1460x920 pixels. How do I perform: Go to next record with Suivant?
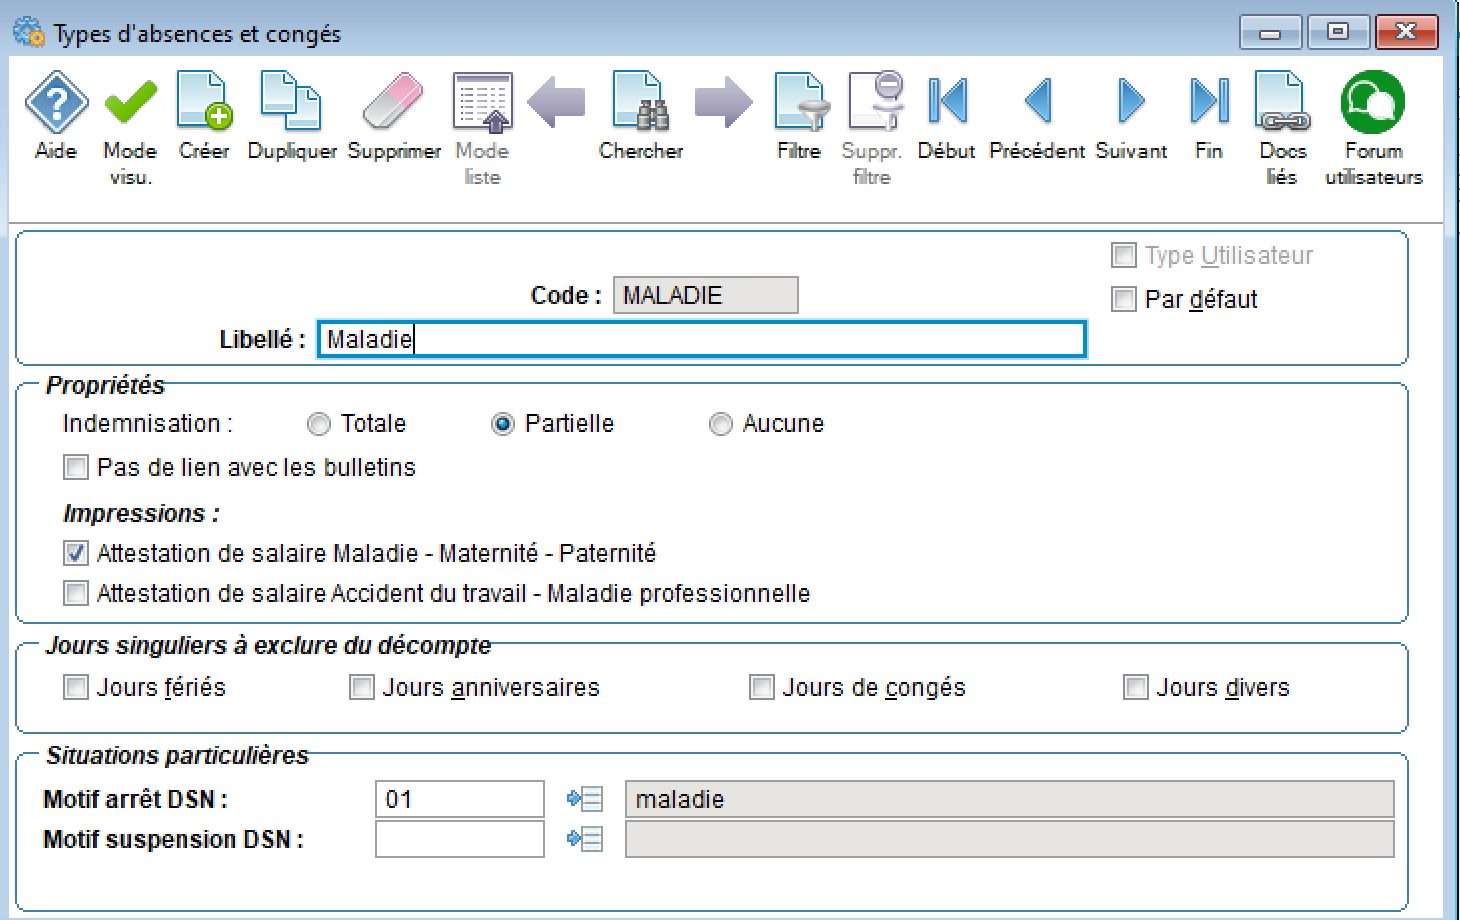coord(1131,101)
